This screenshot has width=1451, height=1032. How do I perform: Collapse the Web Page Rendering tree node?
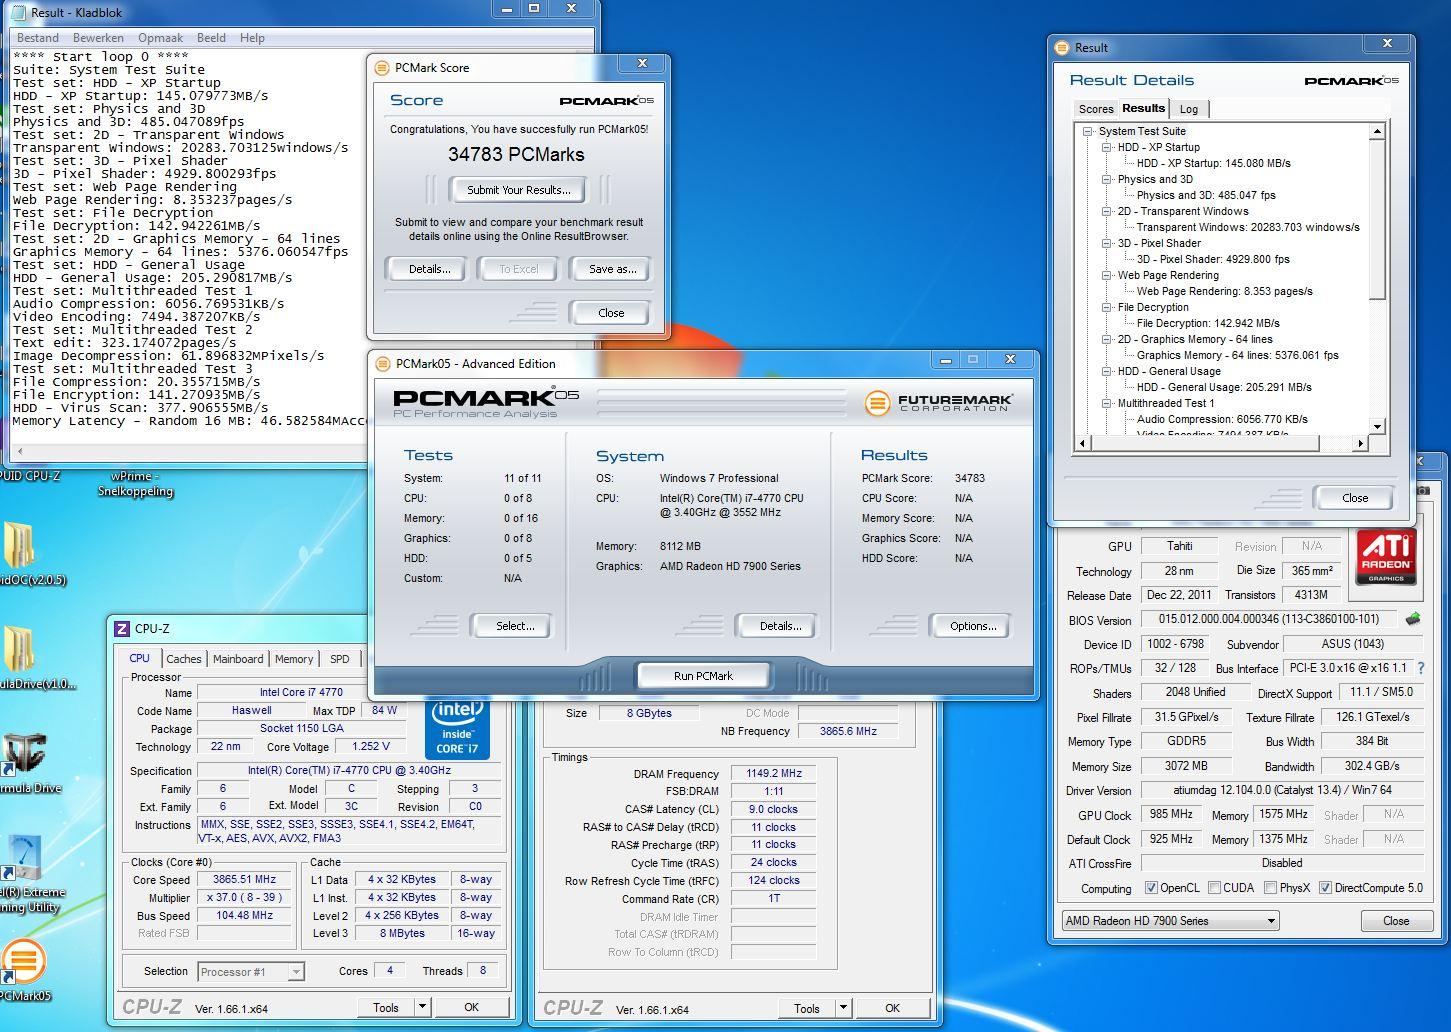point(1107,275)
